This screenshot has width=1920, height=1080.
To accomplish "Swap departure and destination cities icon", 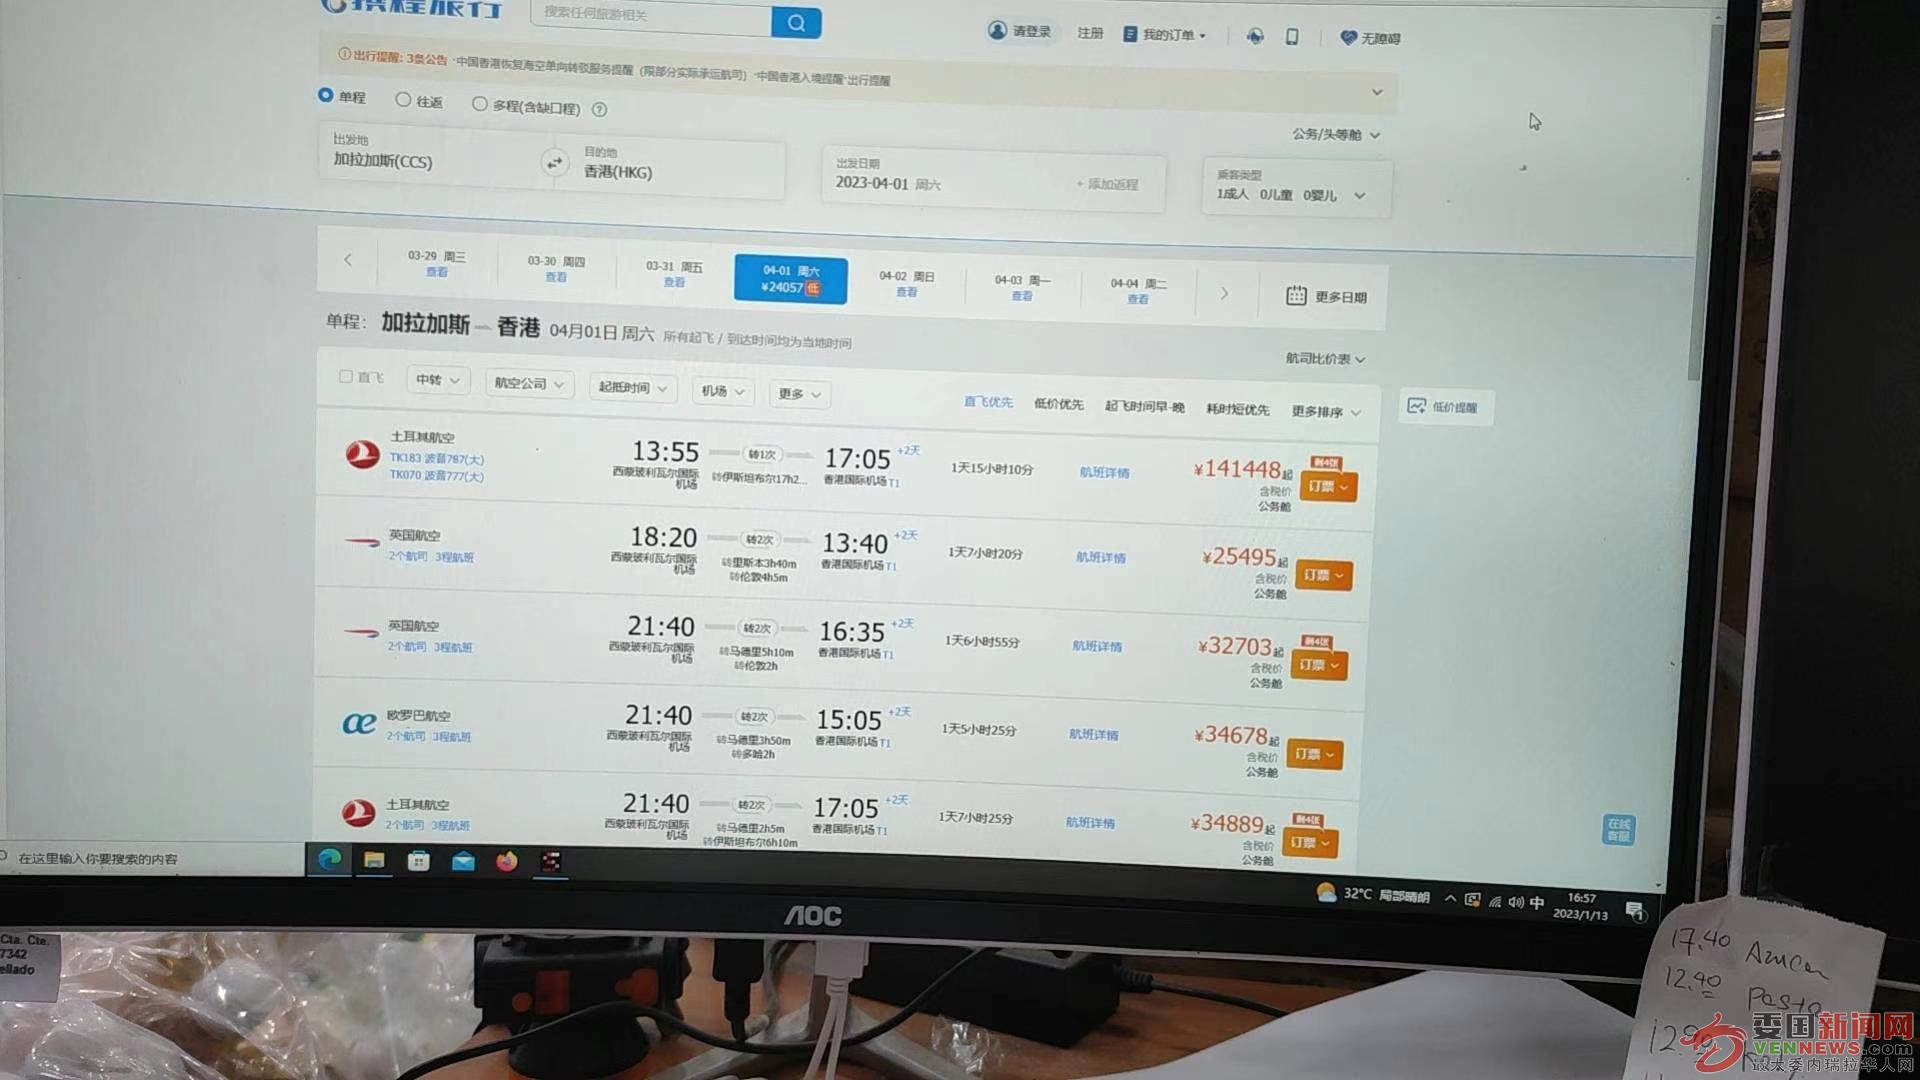I will [554, 162].
